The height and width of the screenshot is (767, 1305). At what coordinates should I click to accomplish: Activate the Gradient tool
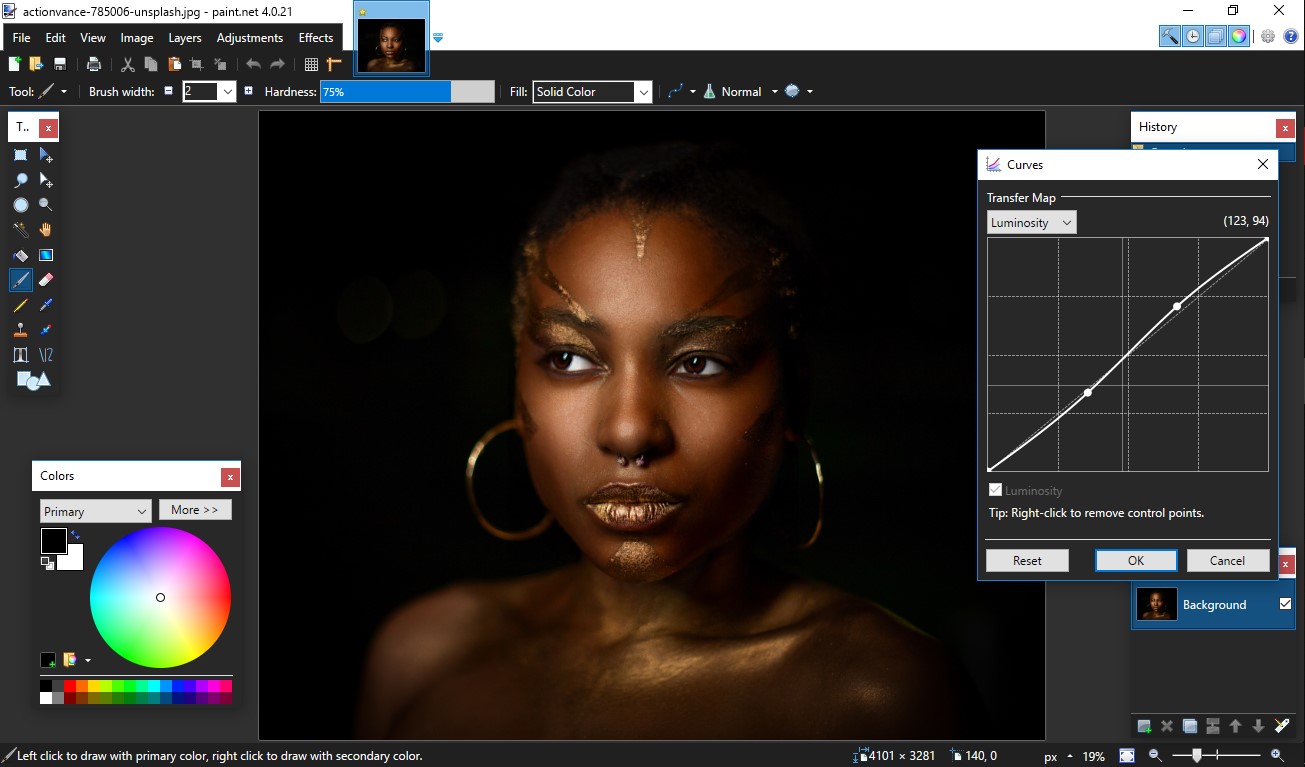(x=46, y=255)
